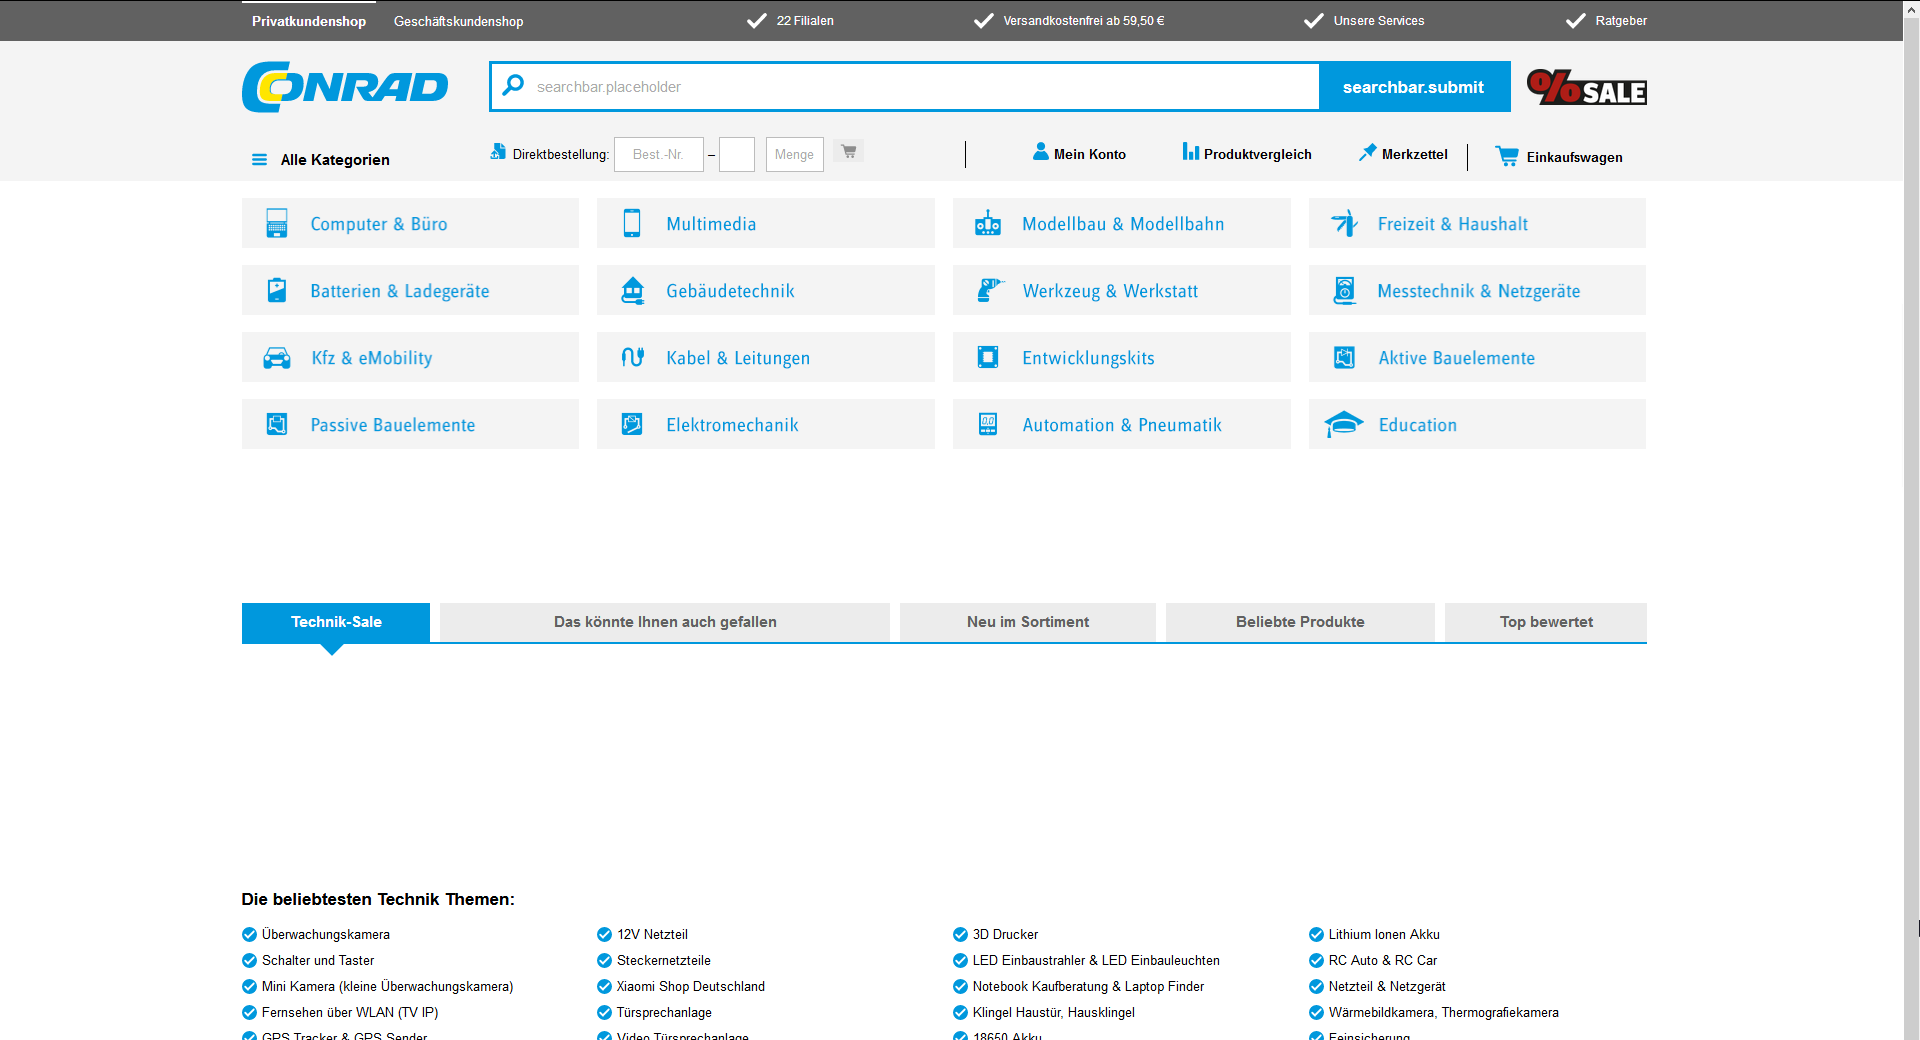Open the Überwachungskamera topic link
Viewport: 1920px width, 1040px height.
point(326,935)
